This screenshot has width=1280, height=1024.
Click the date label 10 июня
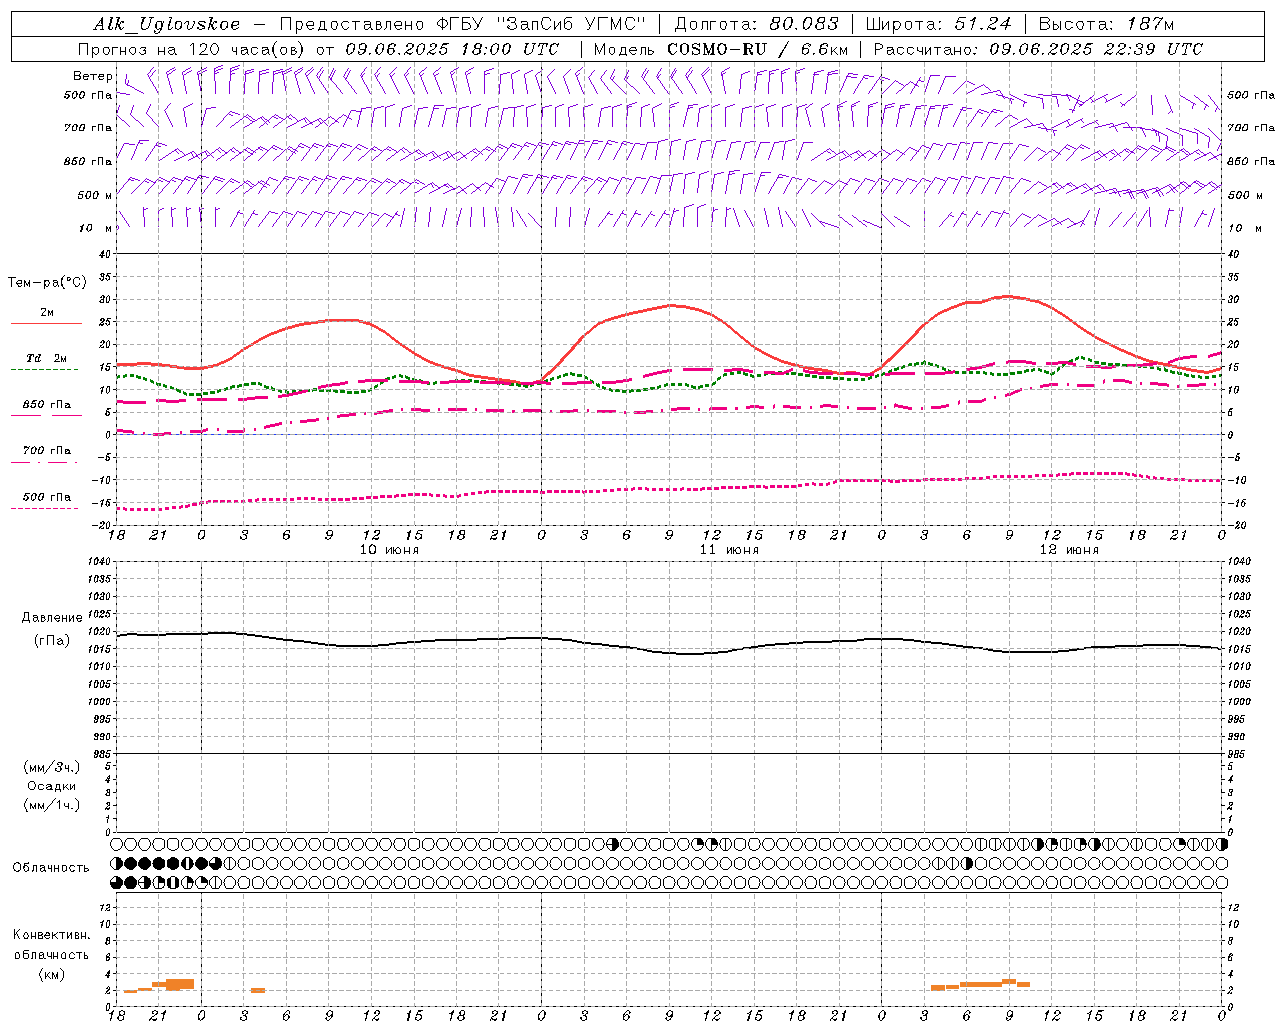(389, 550)
